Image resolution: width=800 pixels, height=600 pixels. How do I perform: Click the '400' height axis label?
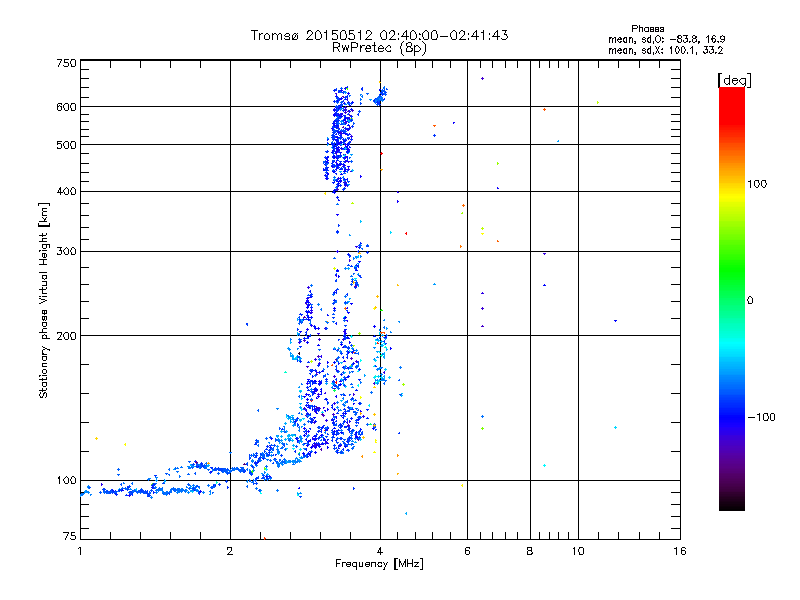66,191
